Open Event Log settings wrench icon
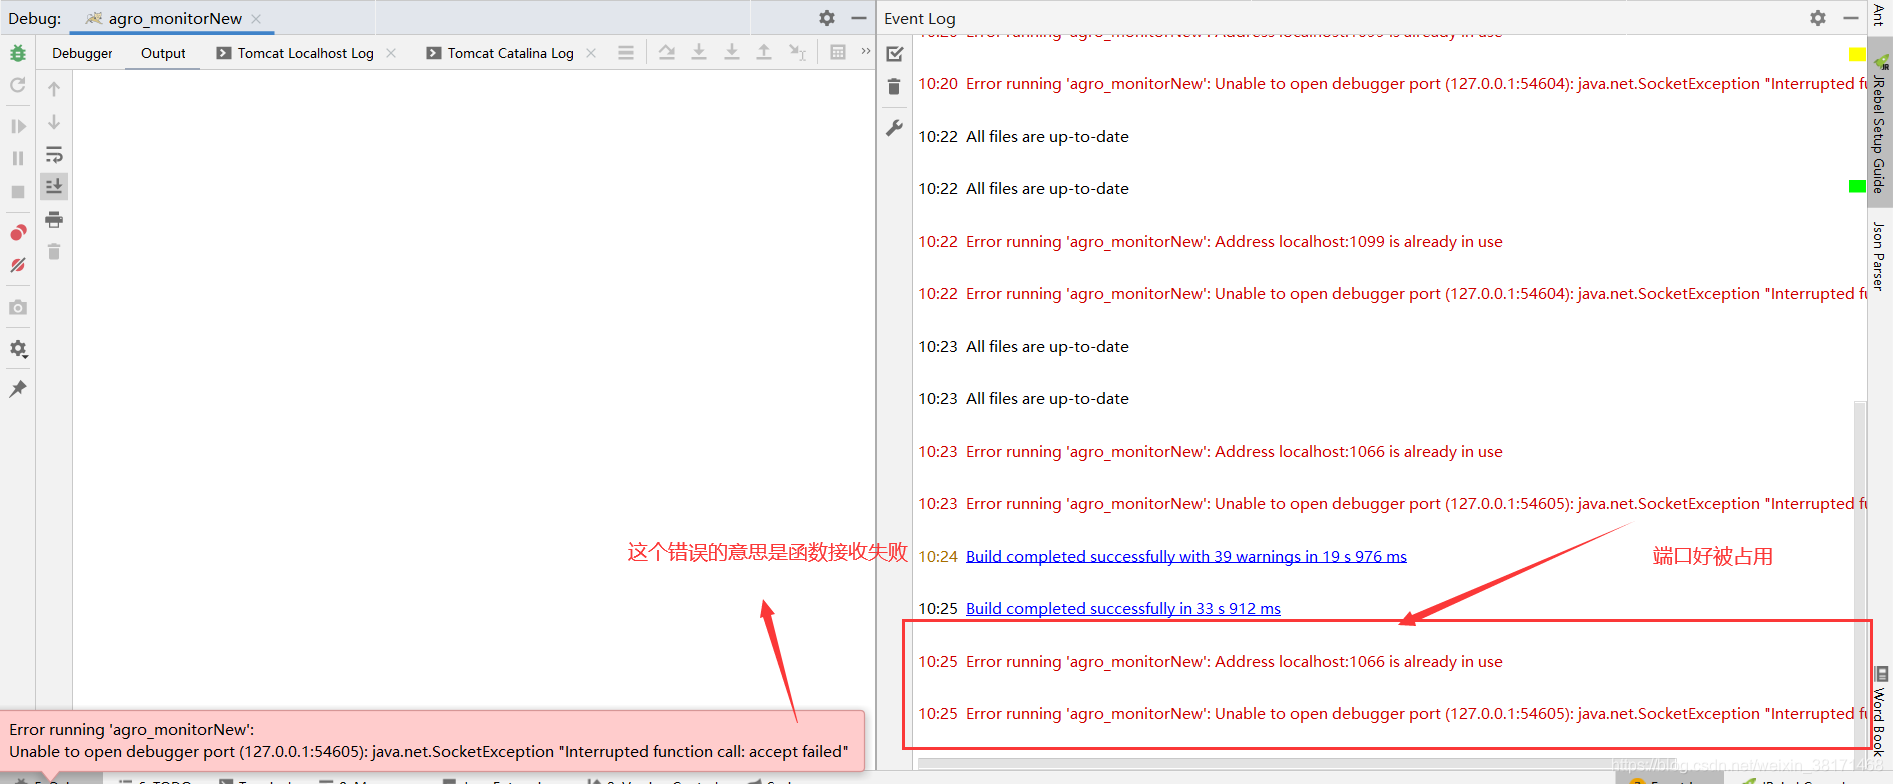This screenshot has width=1893, height=784. tap(895, 128)
